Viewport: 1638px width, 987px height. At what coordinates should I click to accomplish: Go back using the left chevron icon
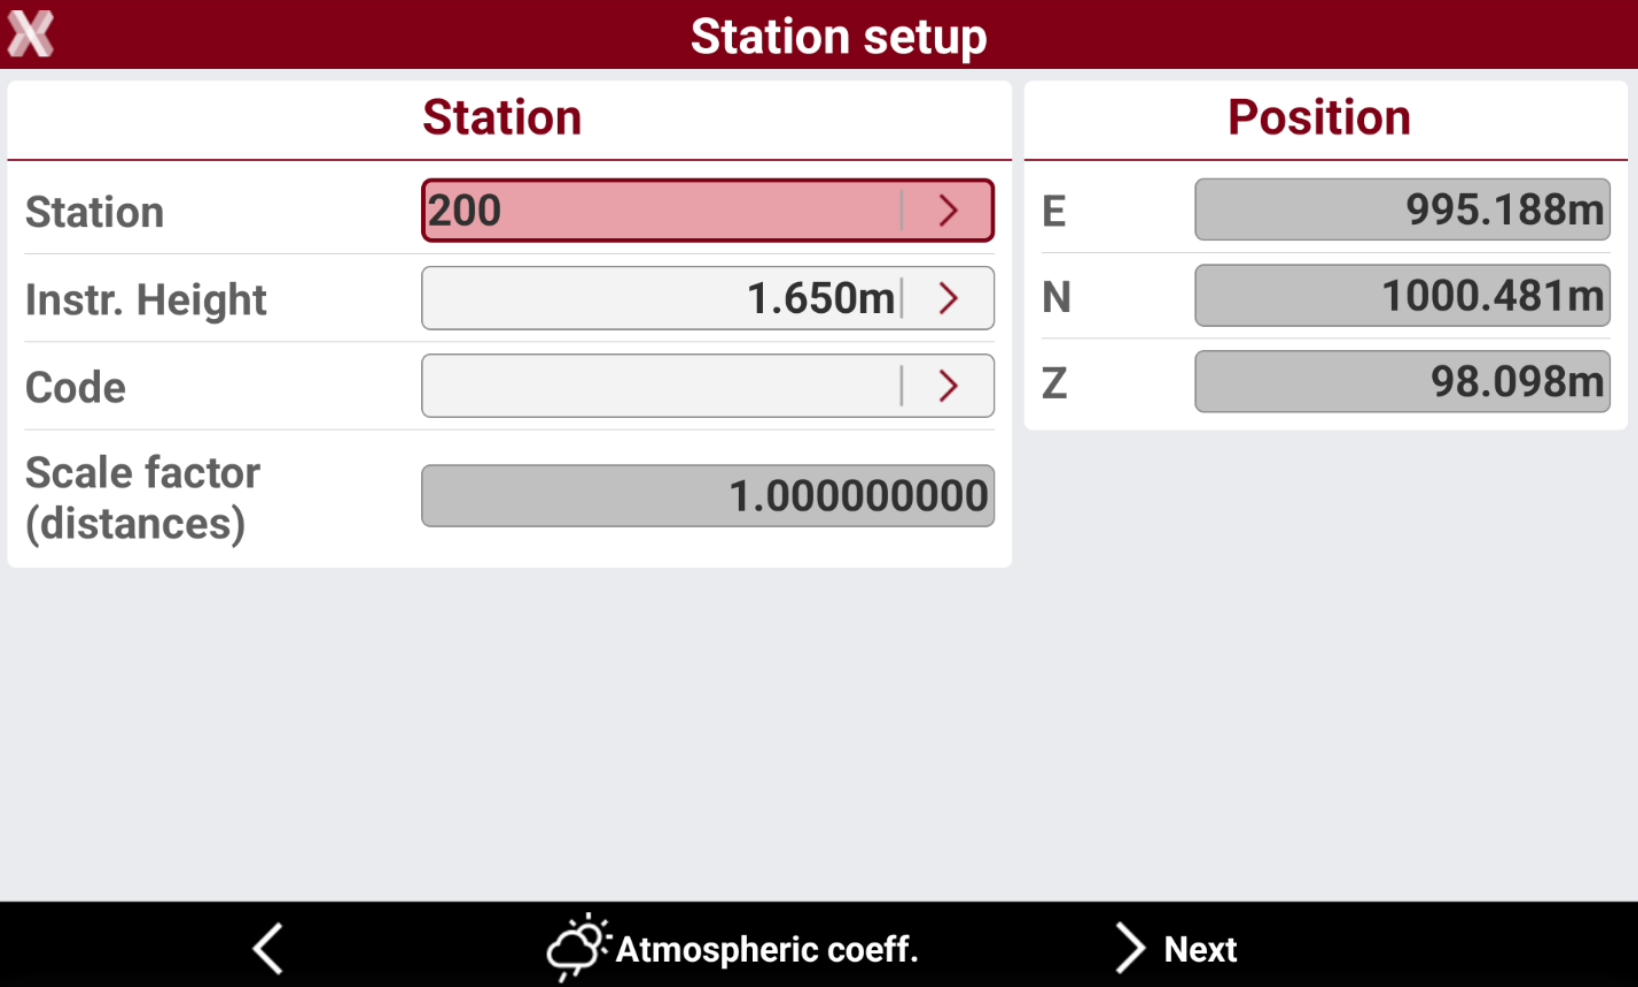coord(268,948)
